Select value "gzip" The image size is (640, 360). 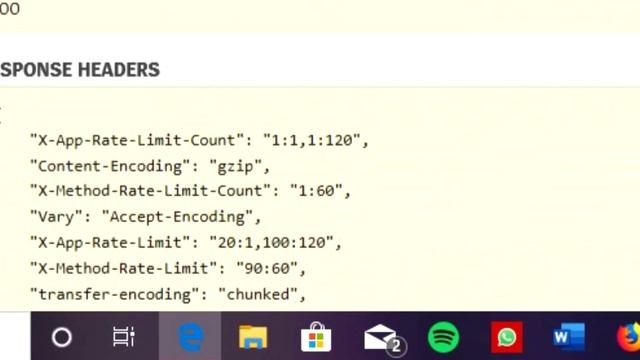[x=235, y=167]
